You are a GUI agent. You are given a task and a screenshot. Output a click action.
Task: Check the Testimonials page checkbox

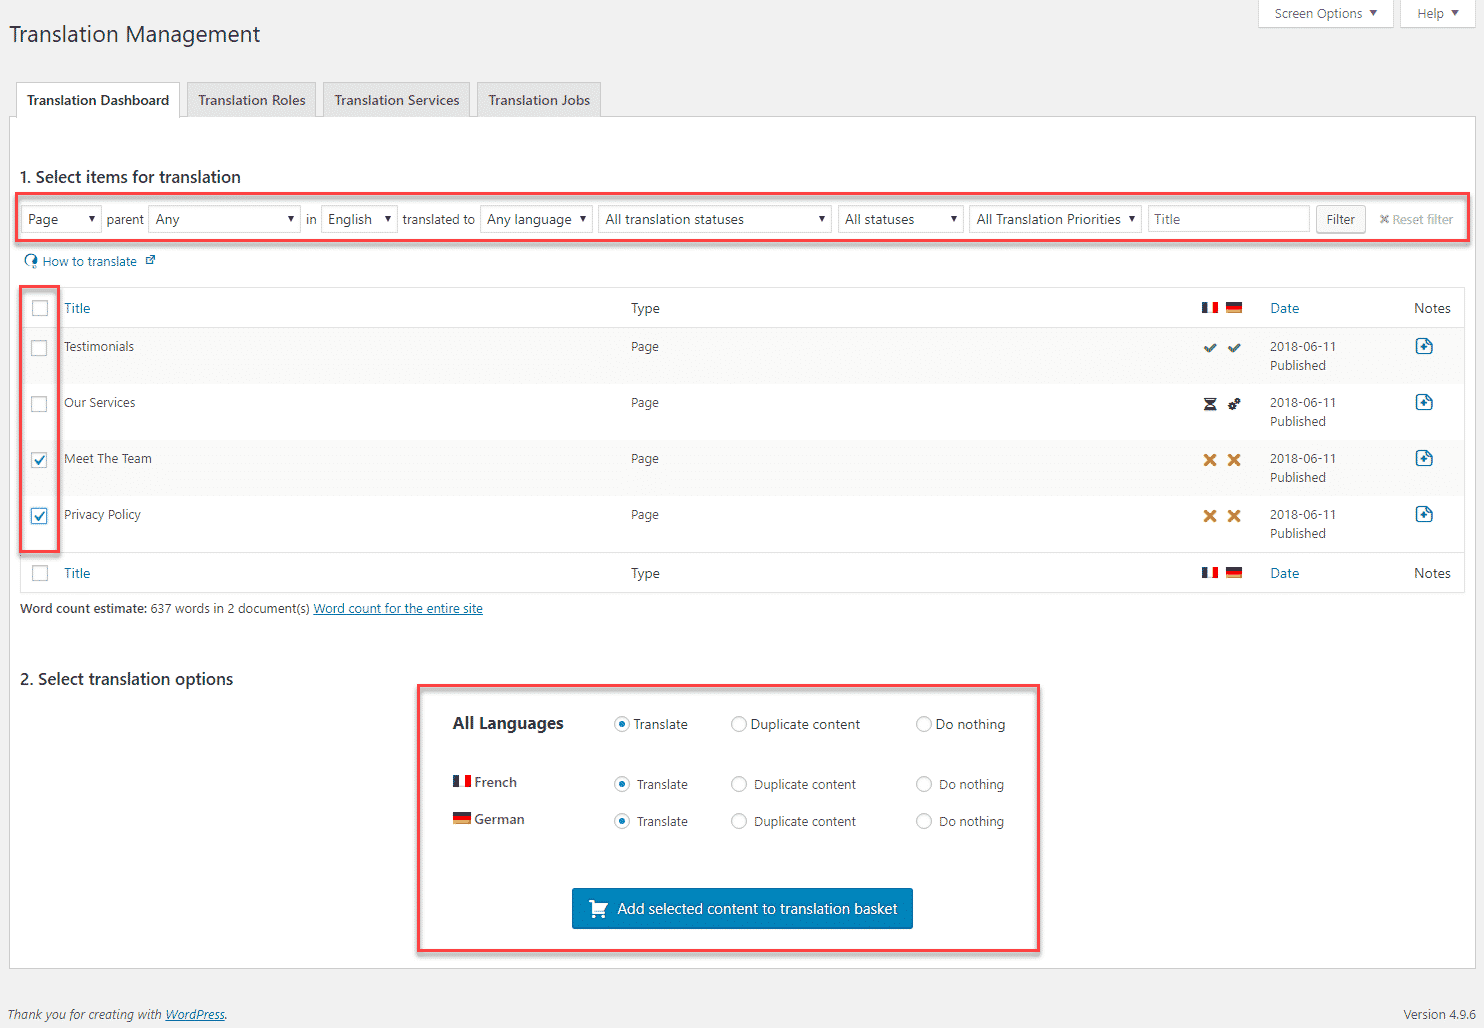(39, 348)
